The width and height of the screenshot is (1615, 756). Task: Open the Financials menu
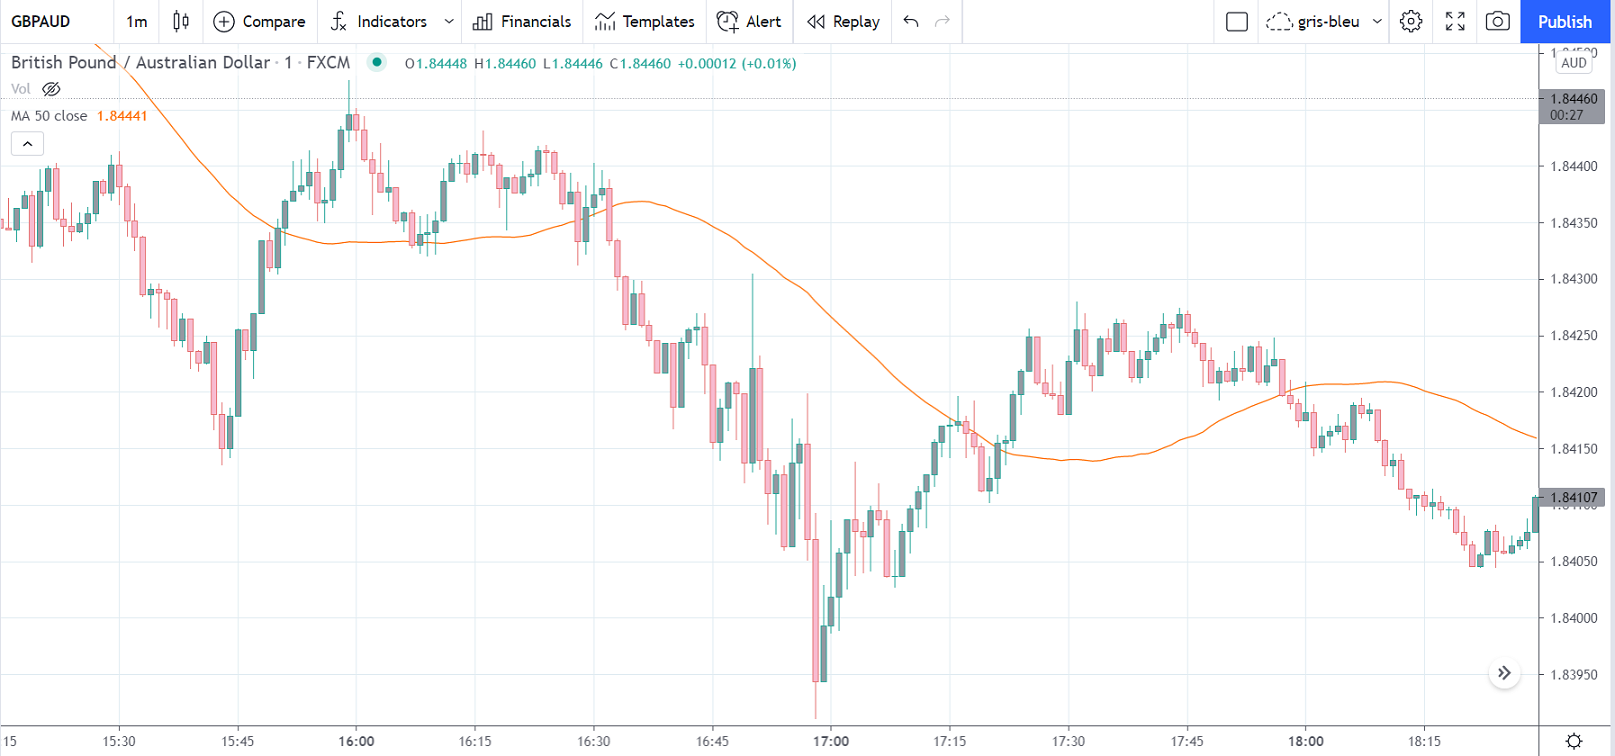(x=522, y=21)
